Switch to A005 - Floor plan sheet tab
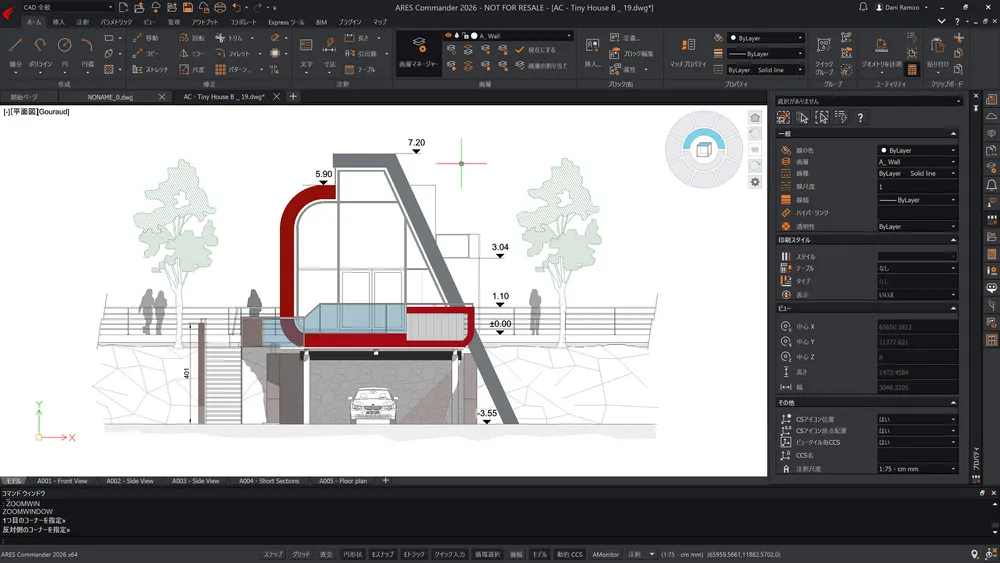The height and width of the screenshot is (563, 1000). [343, 481]
